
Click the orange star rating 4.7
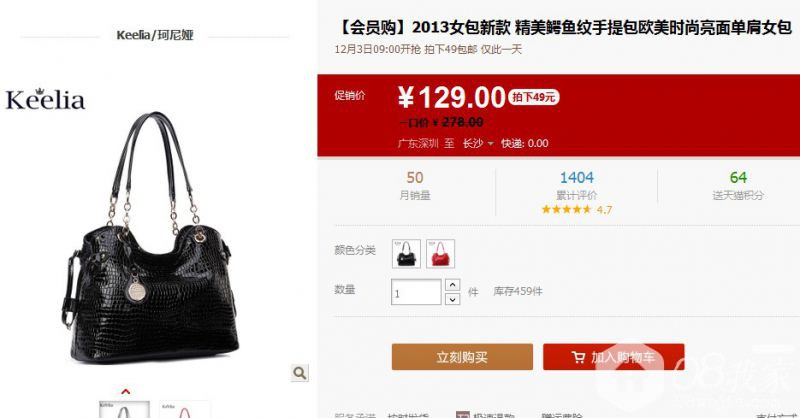[577, 209]
